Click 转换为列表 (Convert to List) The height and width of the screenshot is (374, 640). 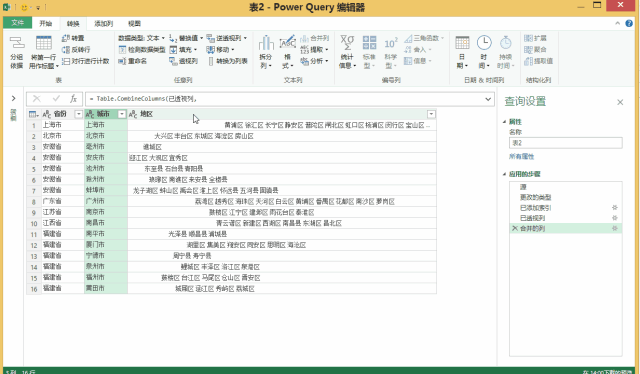pyautogui.click(x=228, y=61)
